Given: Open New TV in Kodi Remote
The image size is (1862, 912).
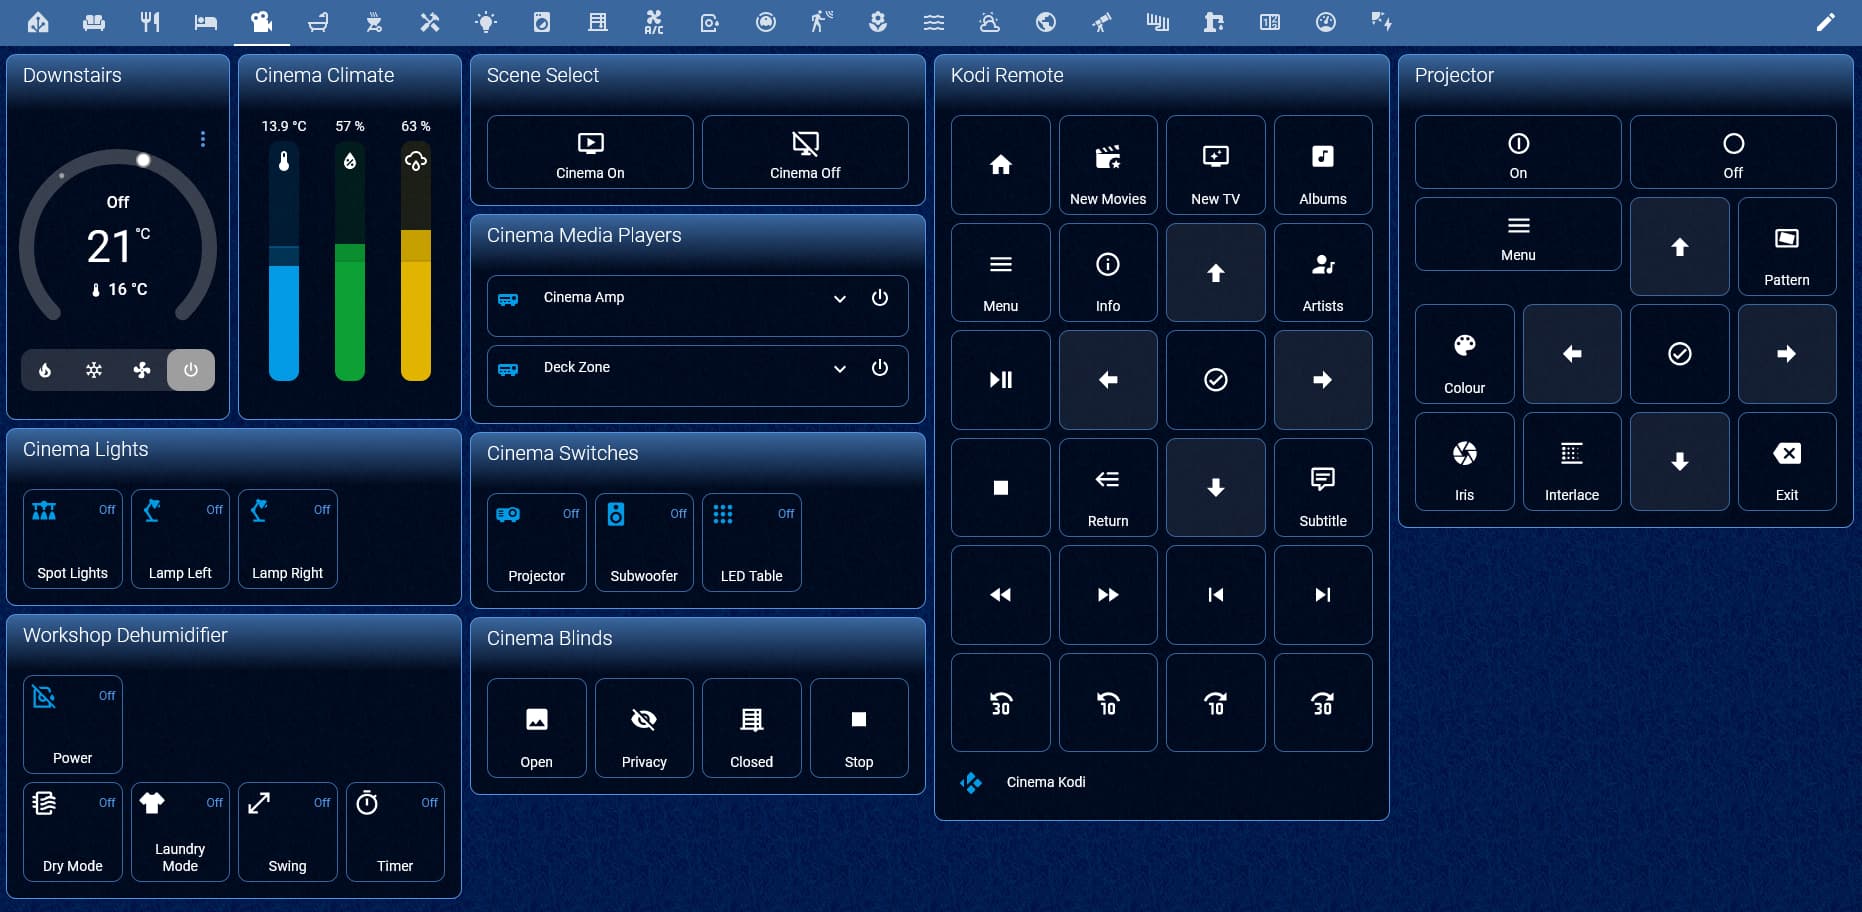Looking at the screenshot, I should point(1215,165).
